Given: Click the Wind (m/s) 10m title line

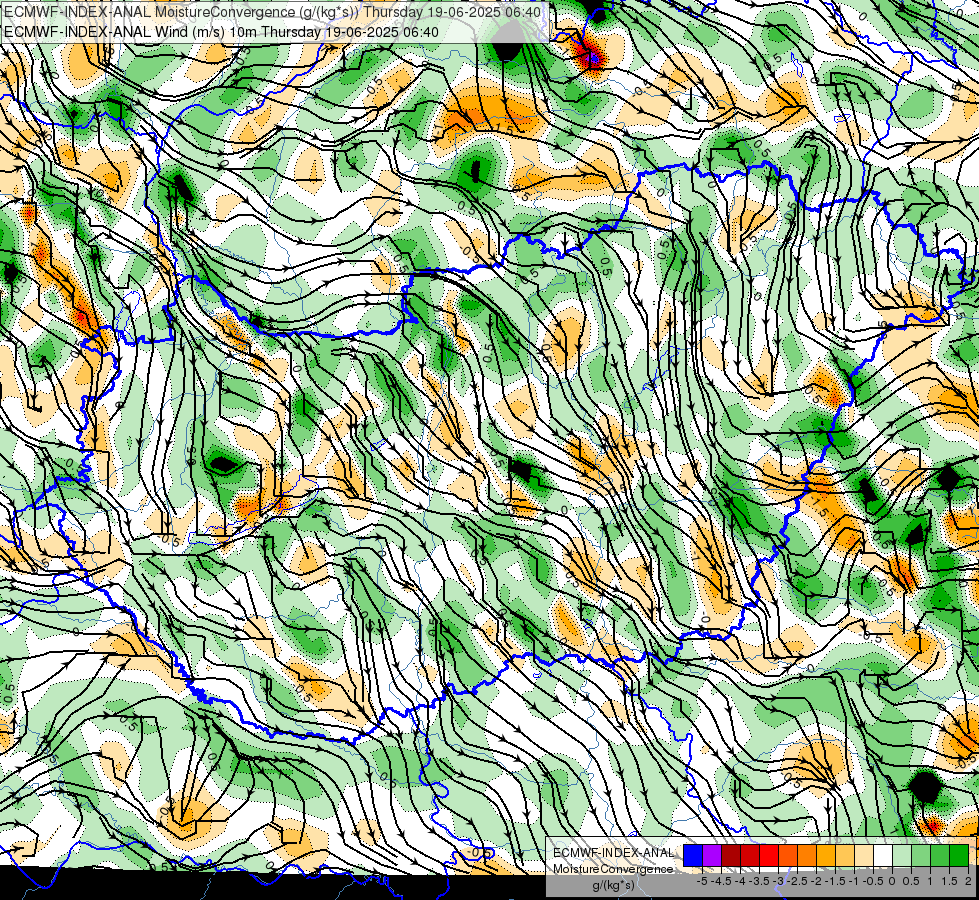Looking at the screenshot, I should 221,32.
